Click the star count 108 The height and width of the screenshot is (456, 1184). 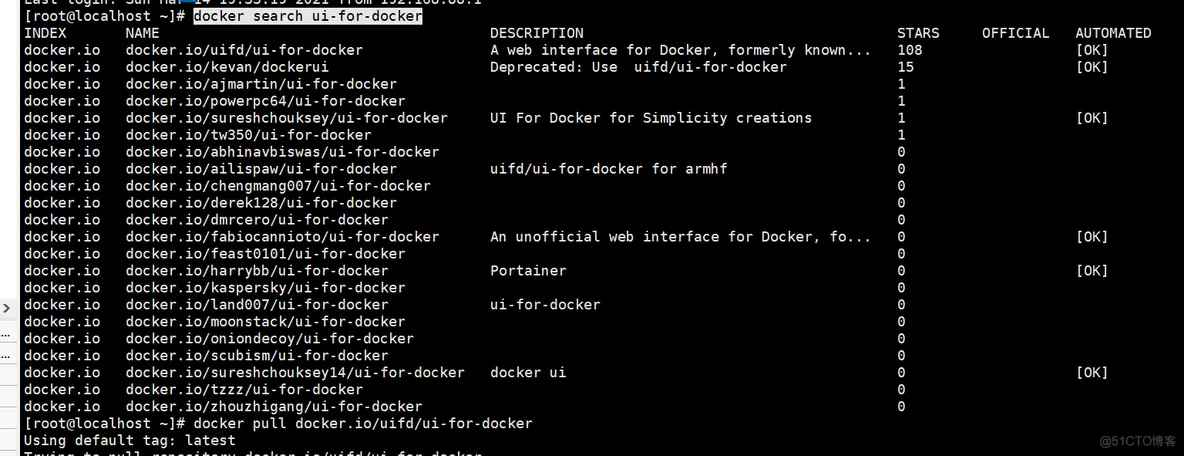click(910, 50)
